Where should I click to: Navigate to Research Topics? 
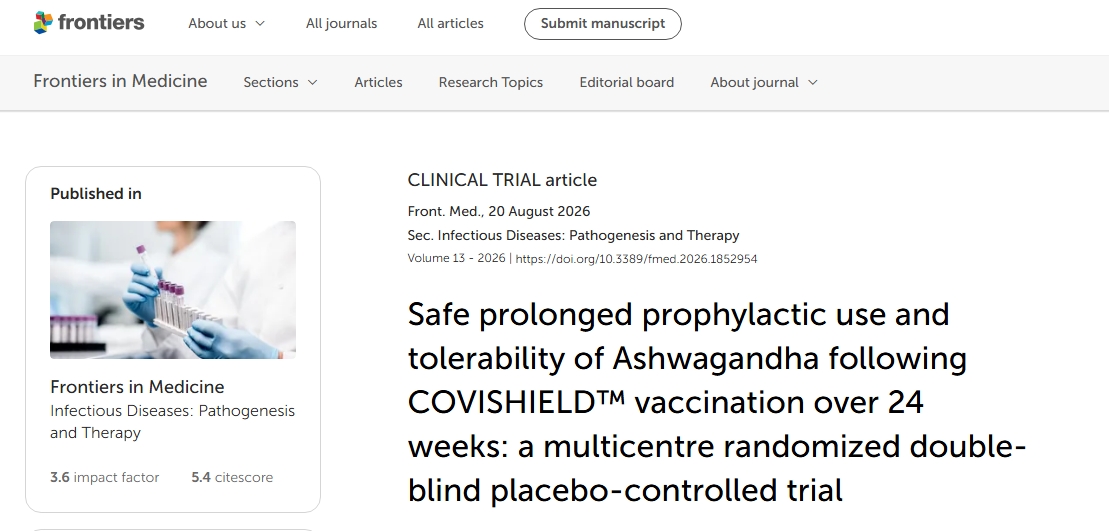pyautogui.click(x=491, y=83)
